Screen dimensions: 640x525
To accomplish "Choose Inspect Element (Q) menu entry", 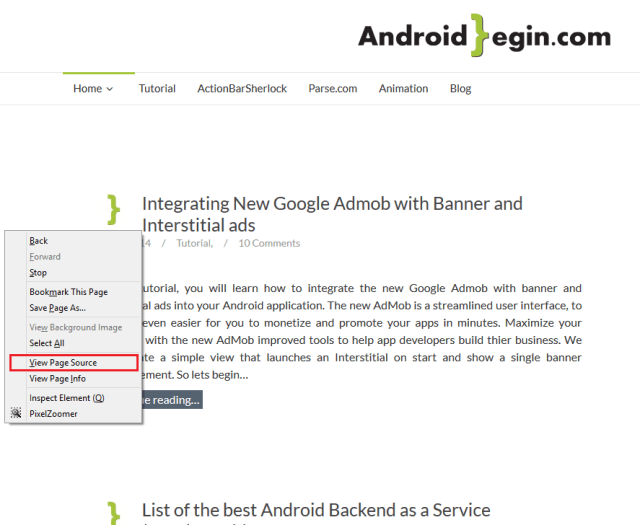I will coord(75,398).
